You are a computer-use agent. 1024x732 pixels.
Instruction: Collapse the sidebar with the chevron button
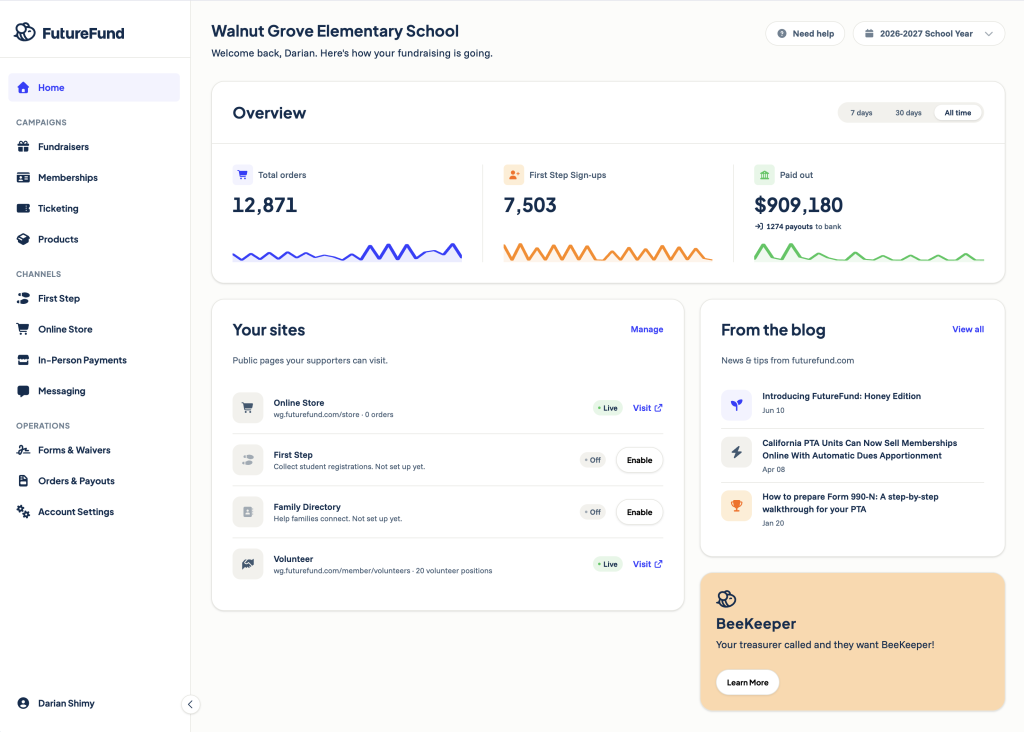pos(190,704)
